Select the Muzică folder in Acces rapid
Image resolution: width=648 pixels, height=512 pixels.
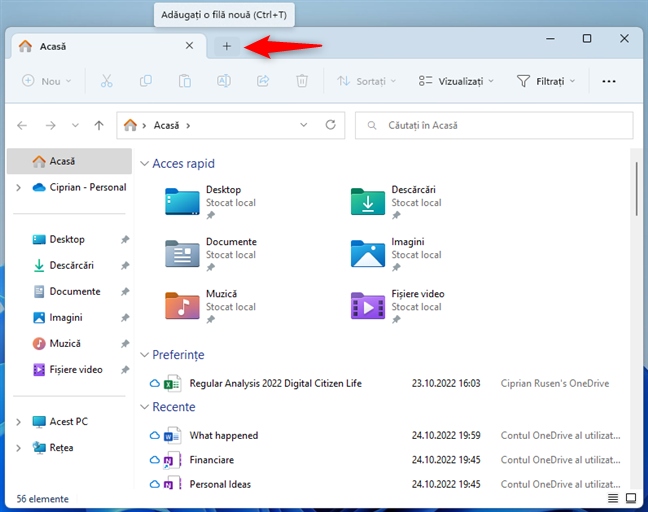tap(211, 306)
